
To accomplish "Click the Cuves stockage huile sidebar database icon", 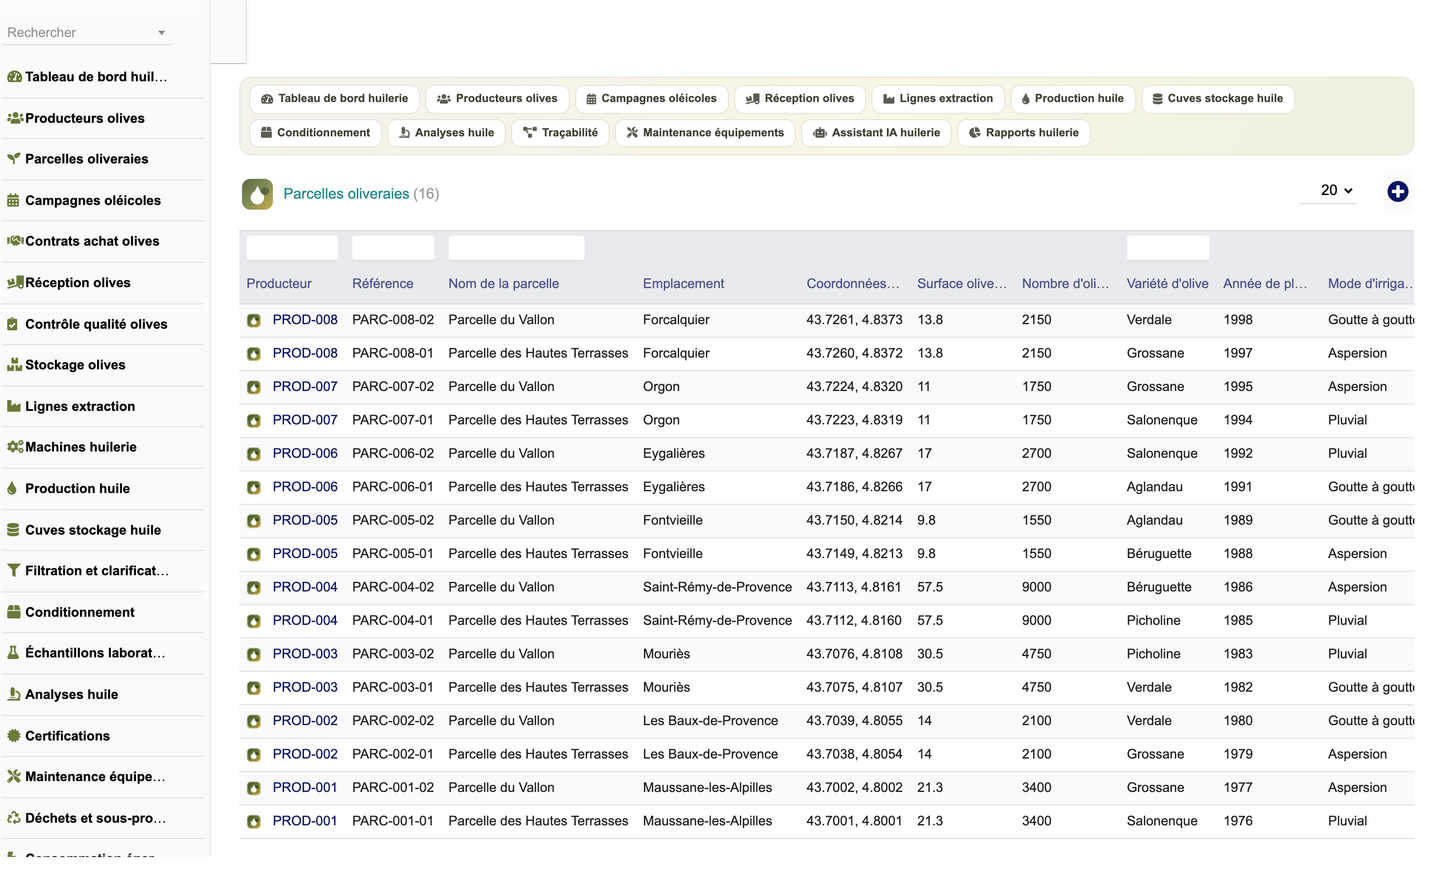I will (13, 530).
